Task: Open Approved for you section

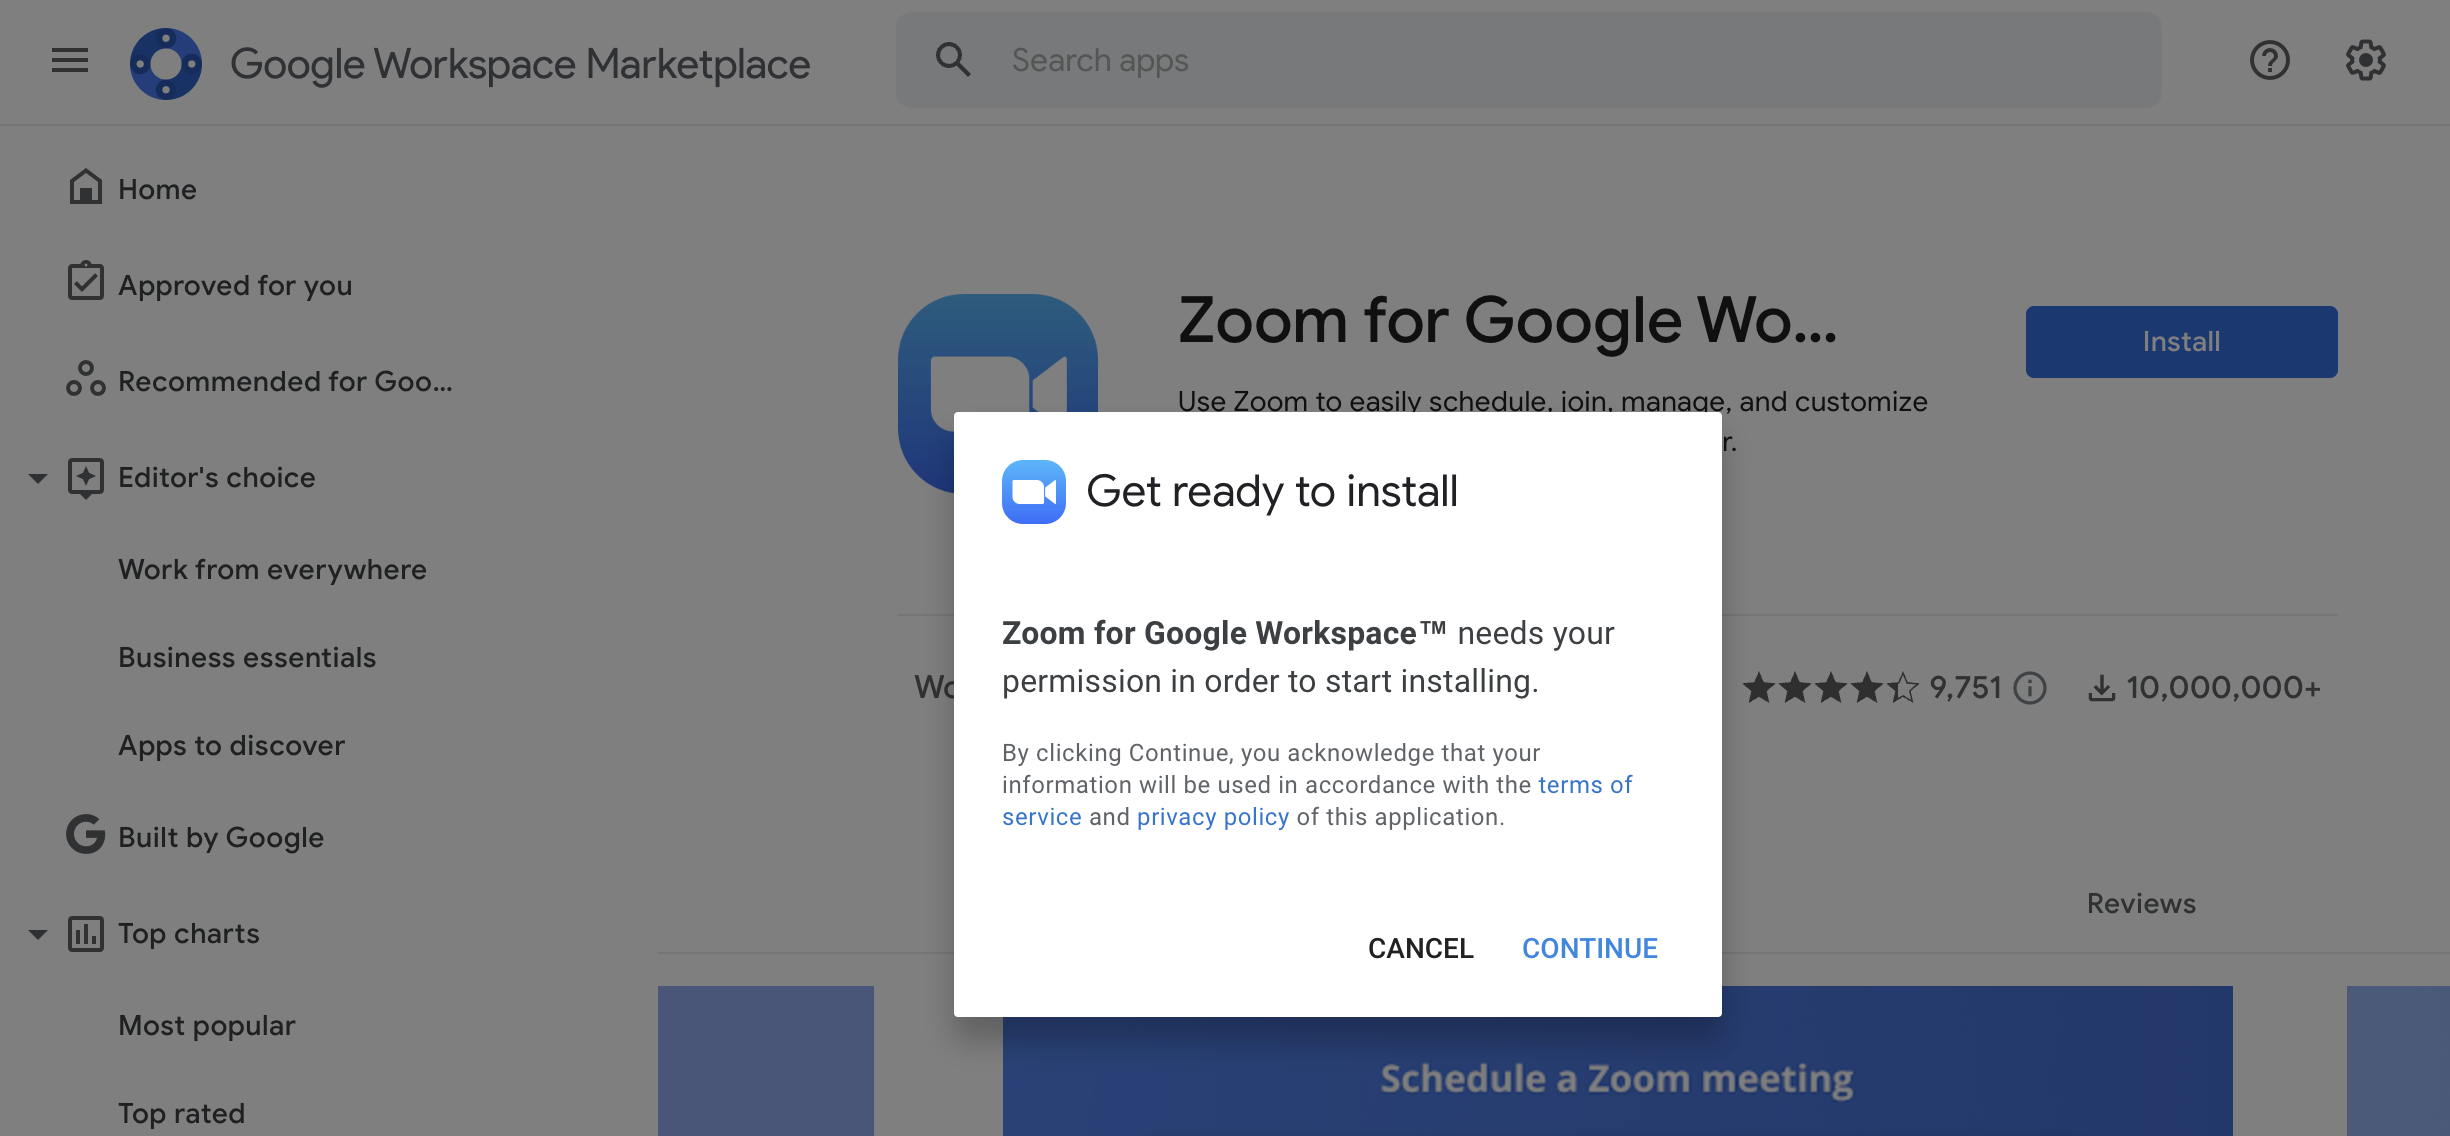Action: click(234, 285)
